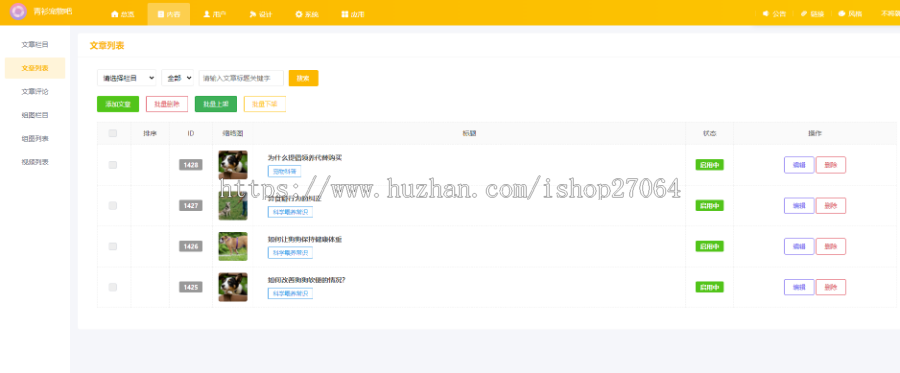
Task: Open the 系统 system settings menu
Action: coord(307,14)
